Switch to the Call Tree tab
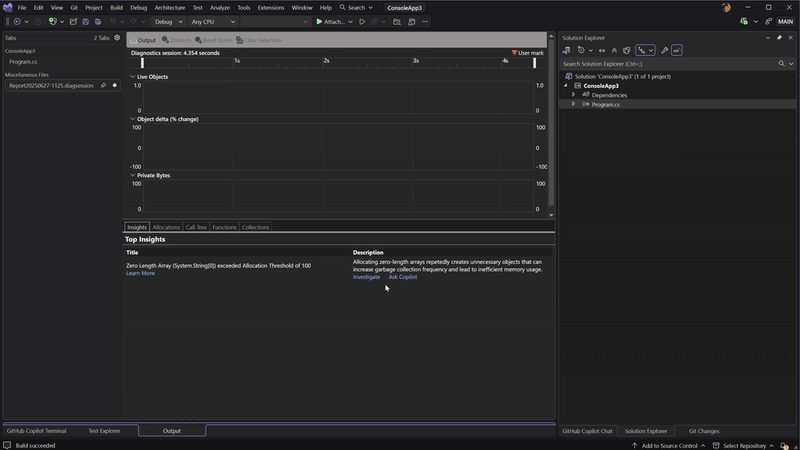 (196, 227)
